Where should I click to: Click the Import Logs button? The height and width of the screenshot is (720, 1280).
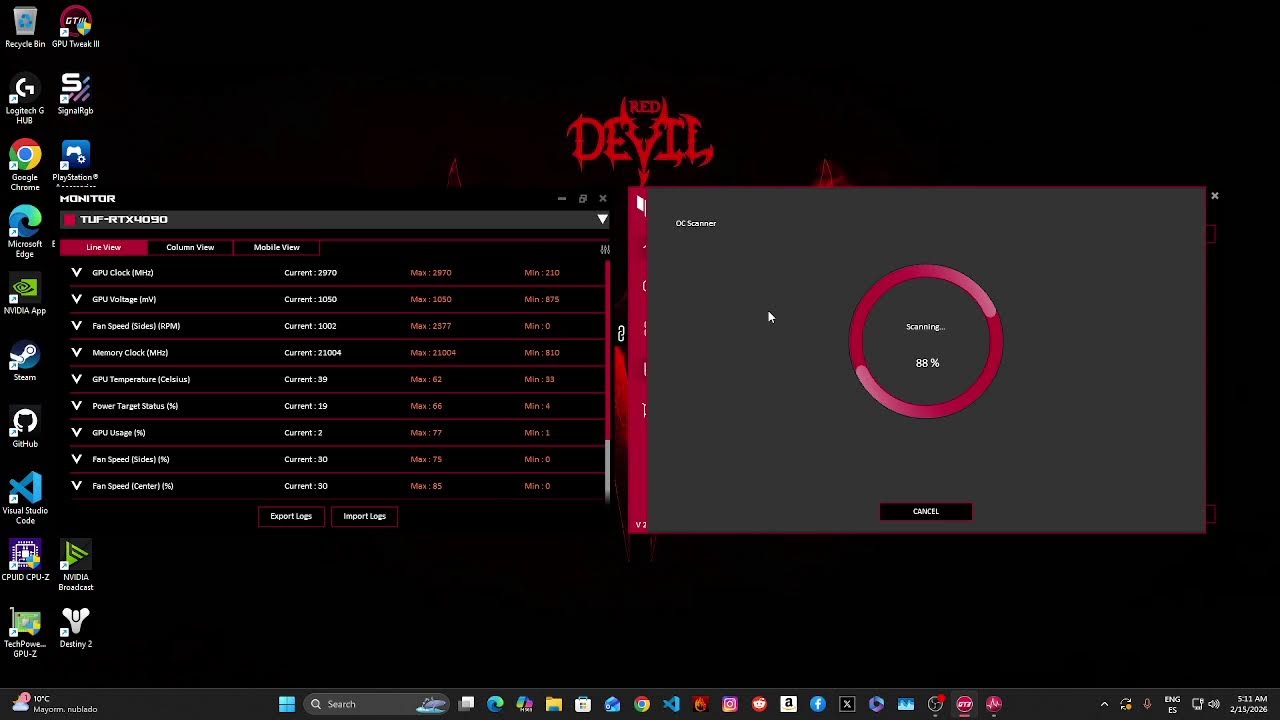point(364,516)
